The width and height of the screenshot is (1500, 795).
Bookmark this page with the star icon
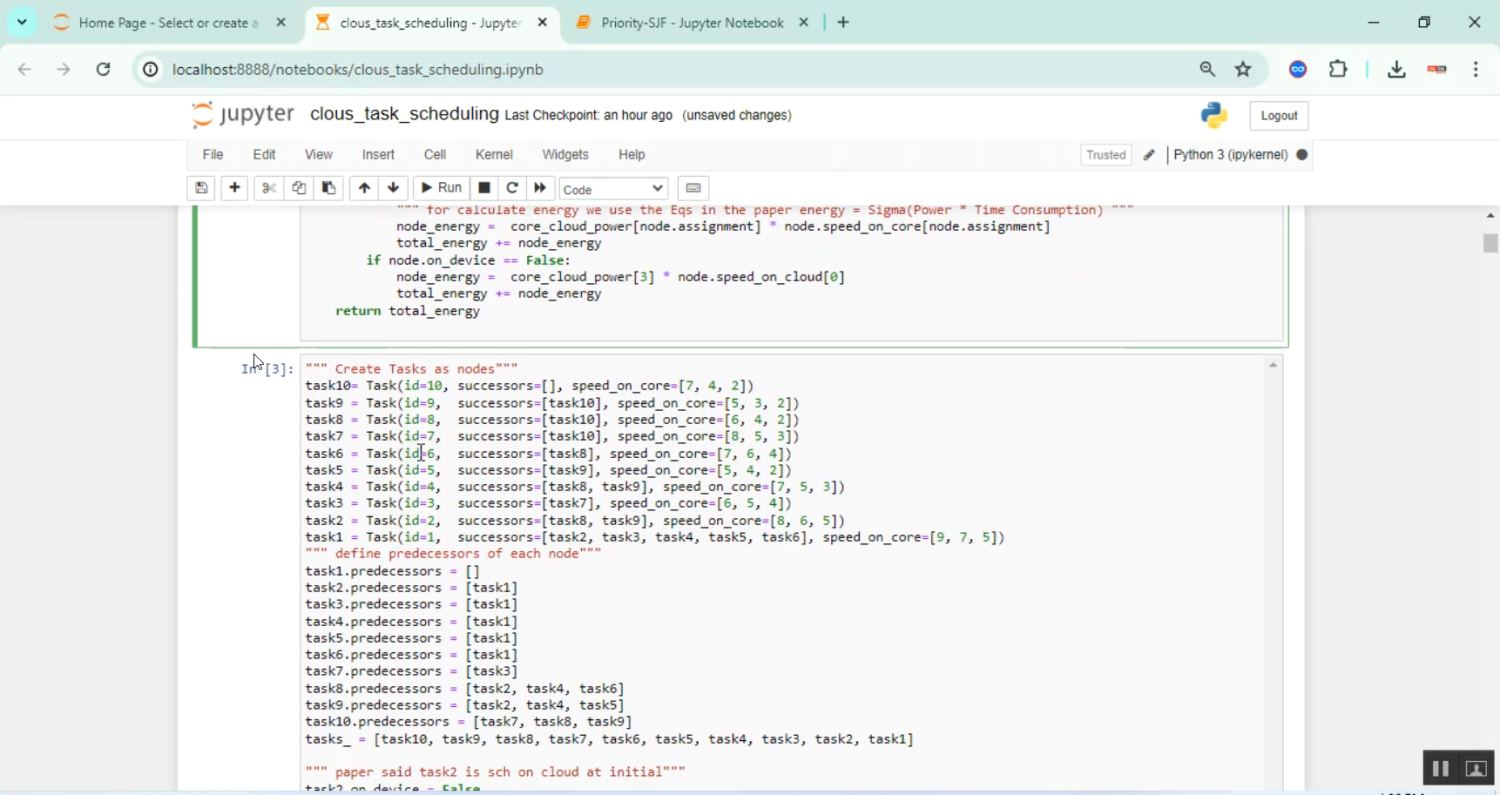pyautogui.click(x=1243, y=69)
